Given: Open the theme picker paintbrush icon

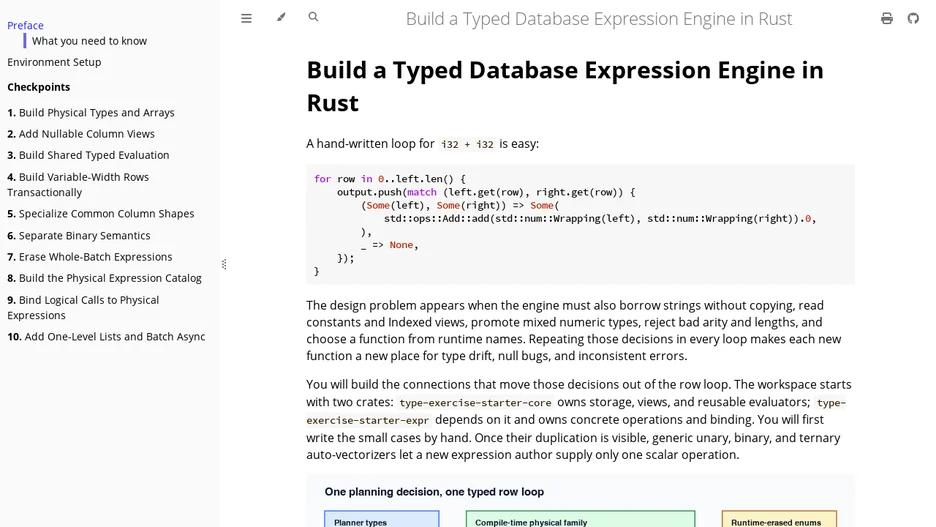Looking at the screenshot, I should click(281, 17).
